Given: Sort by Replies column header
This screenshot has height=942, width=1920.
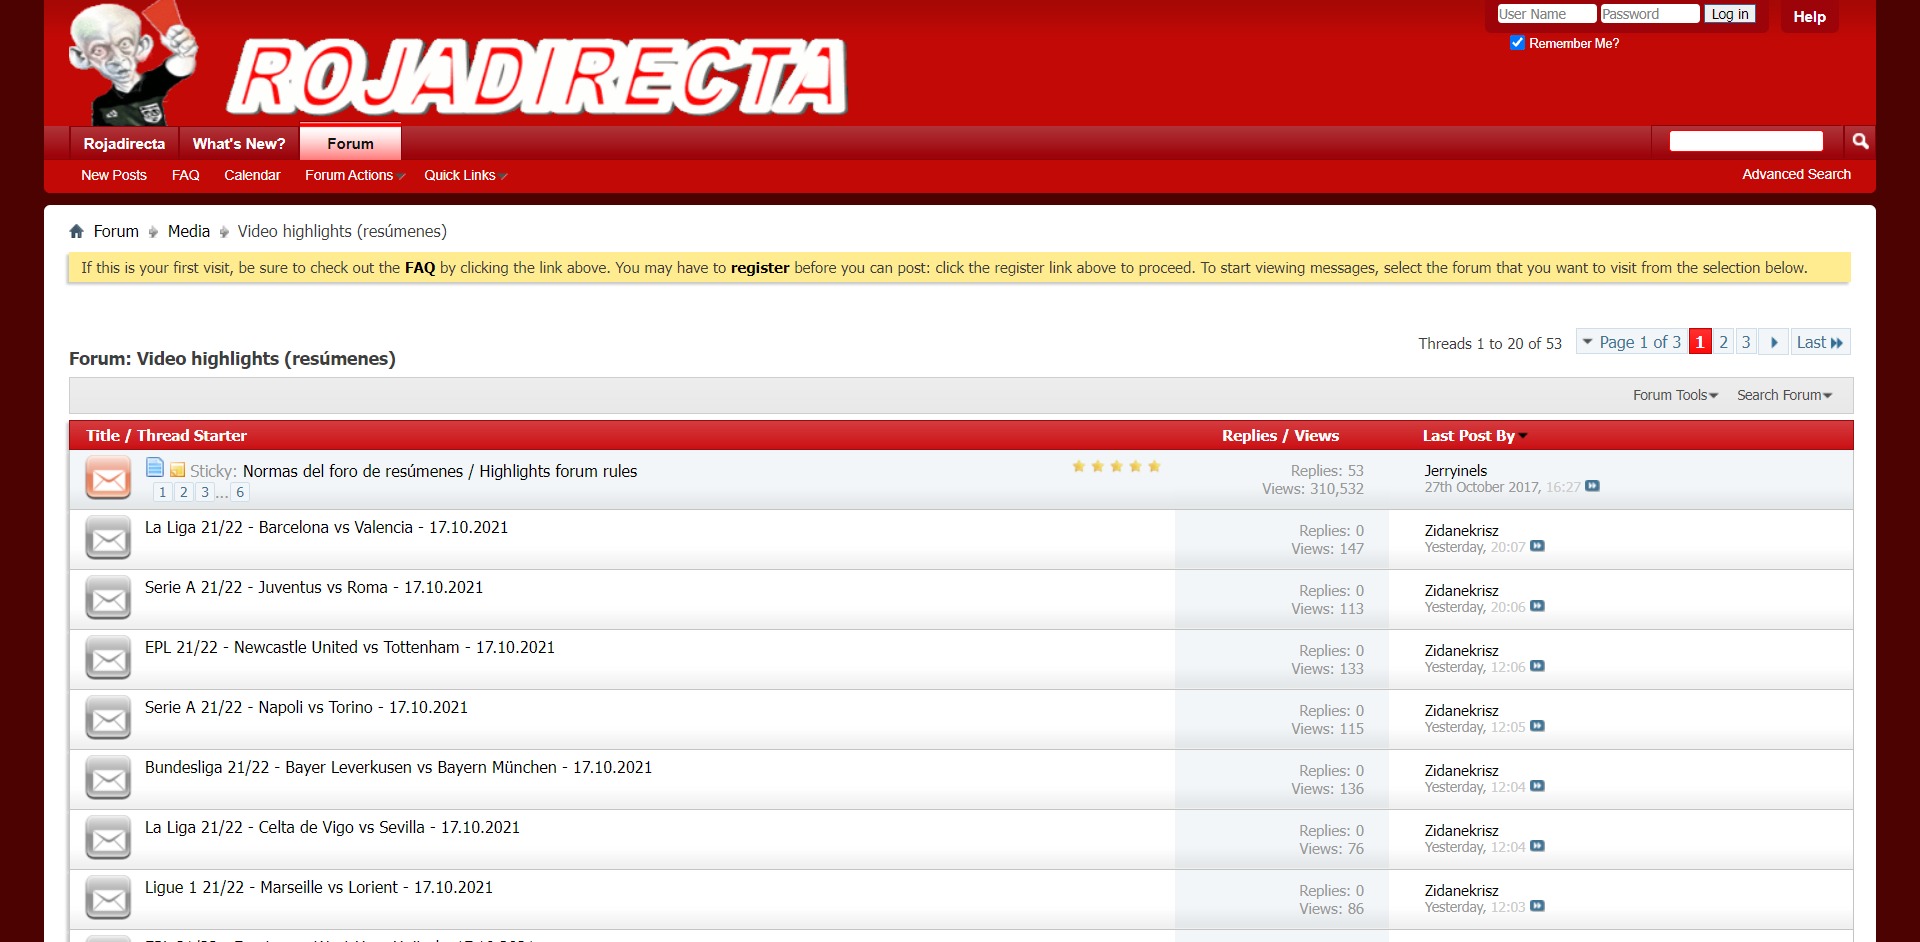Looking at the screenshot, I should coord(1249,436).
